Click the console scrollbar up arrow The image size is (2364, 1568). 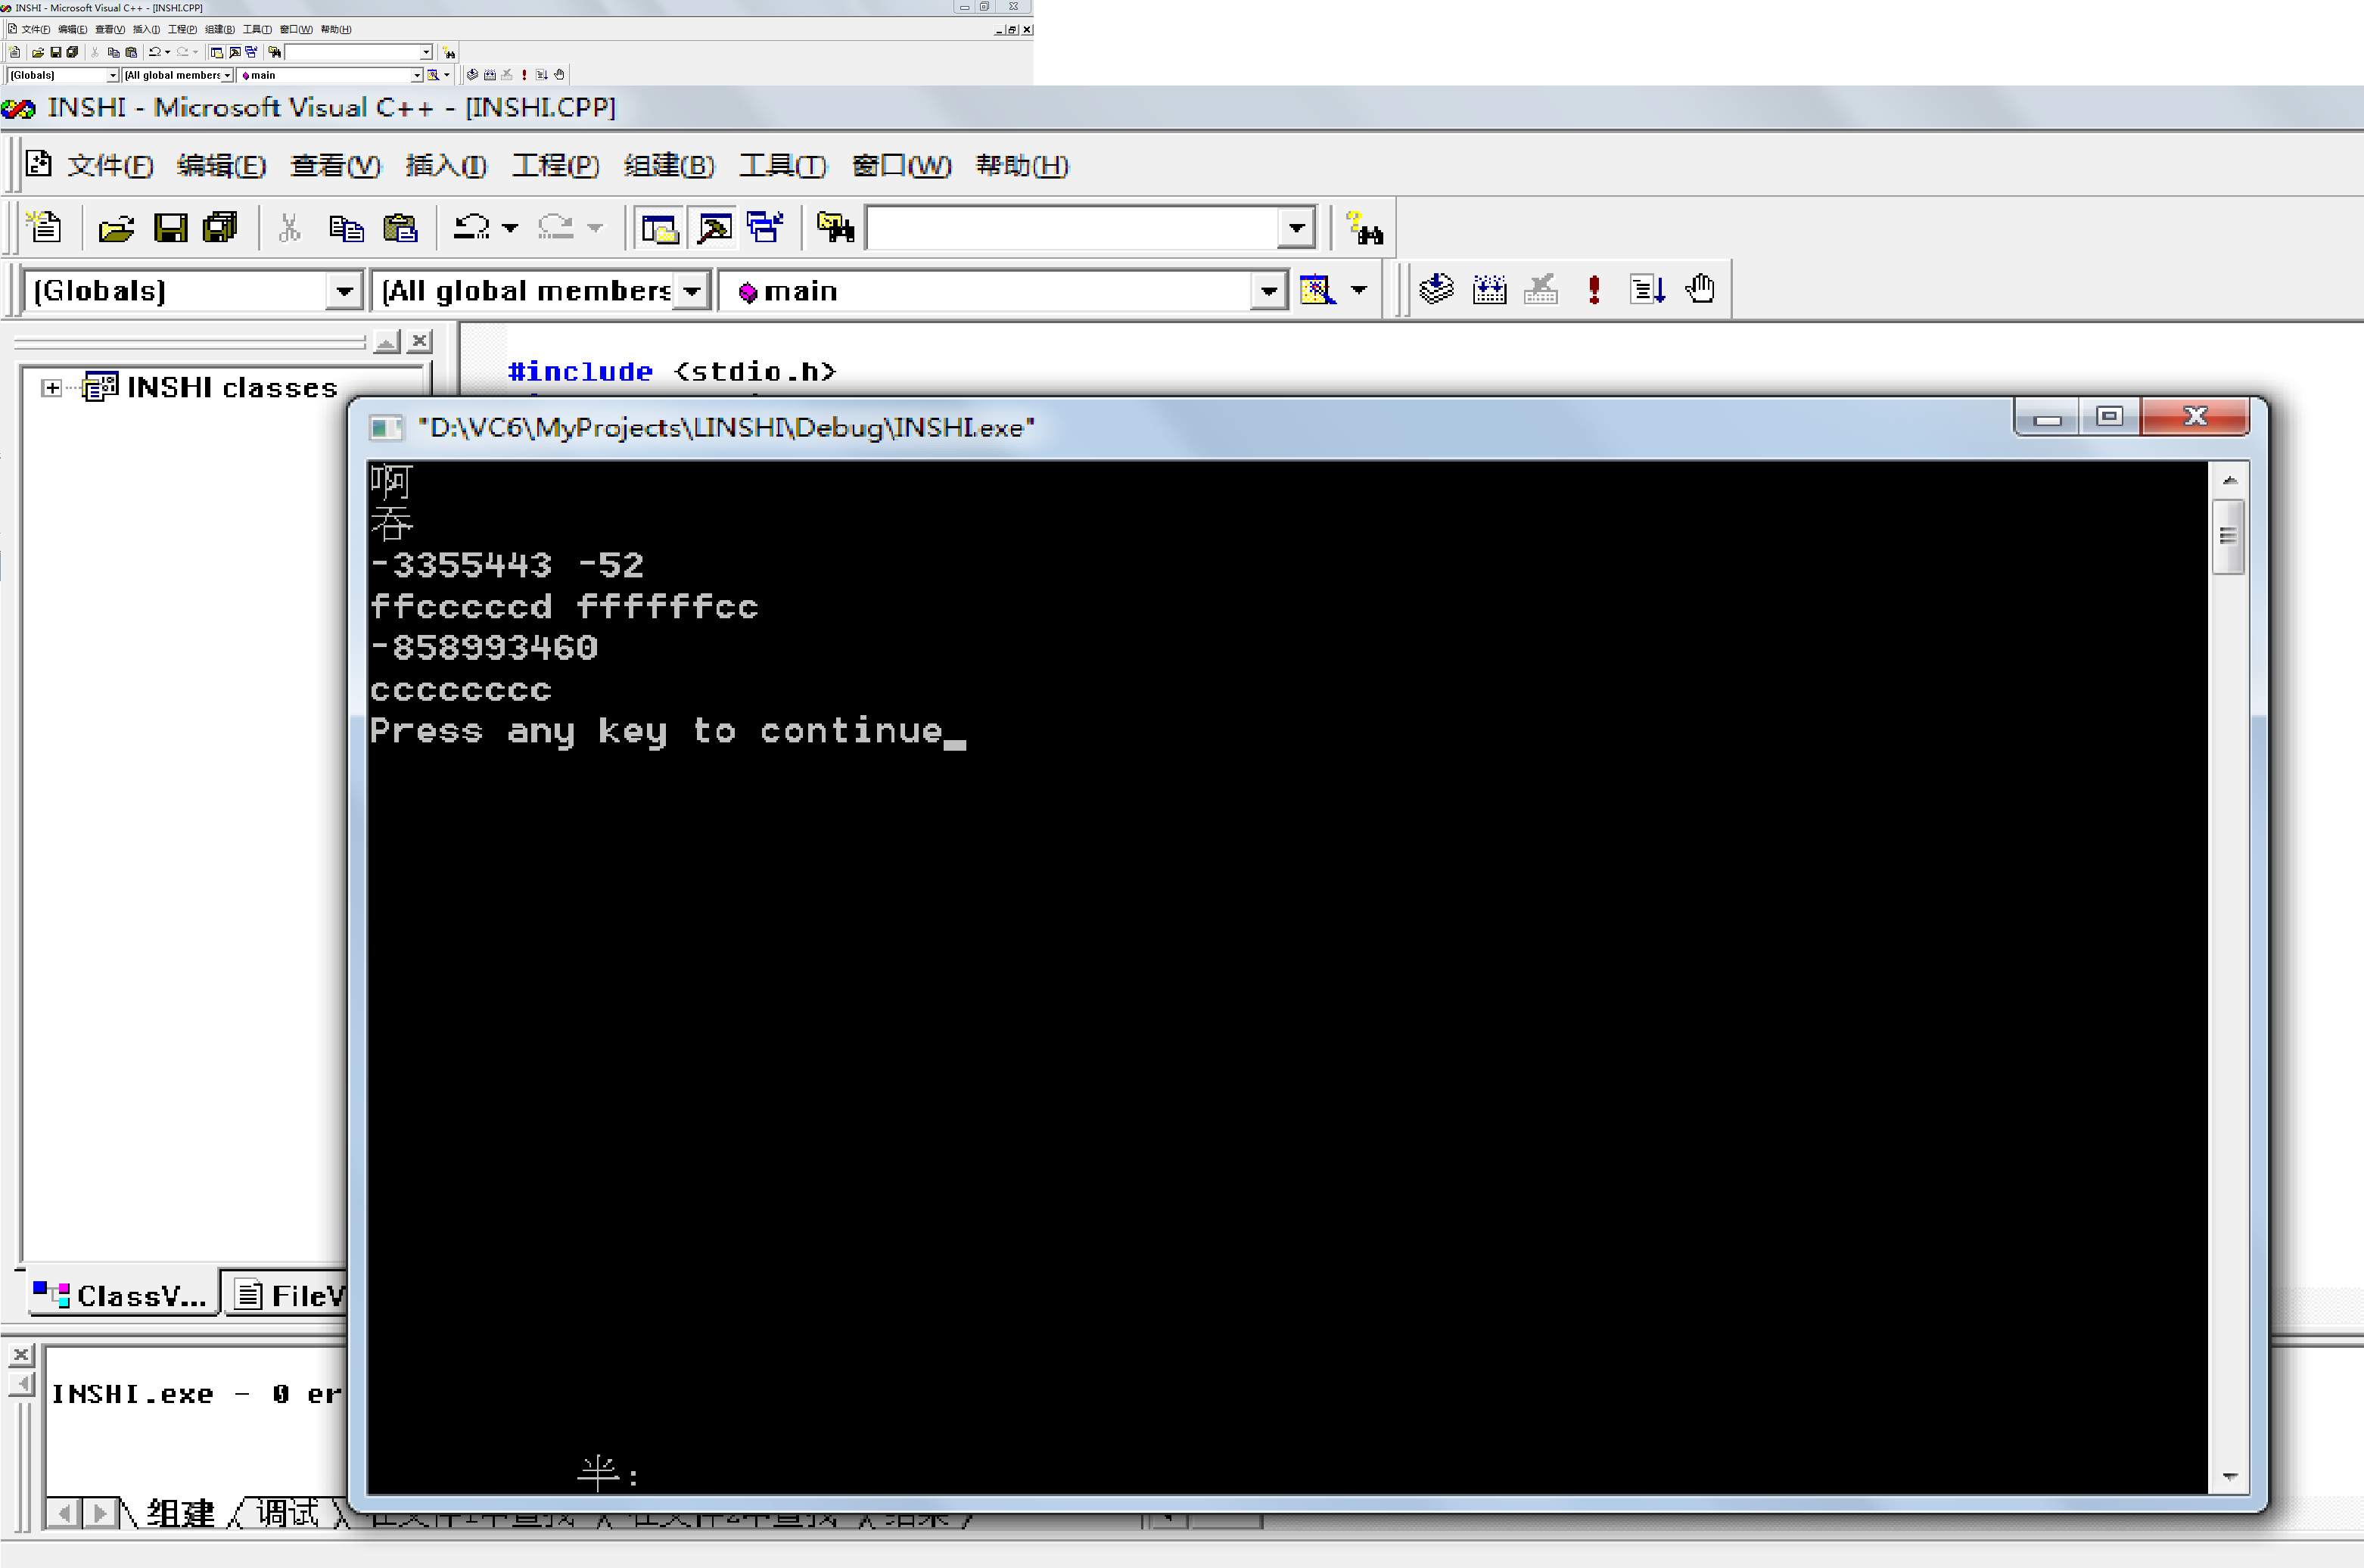pos(2229,481)
